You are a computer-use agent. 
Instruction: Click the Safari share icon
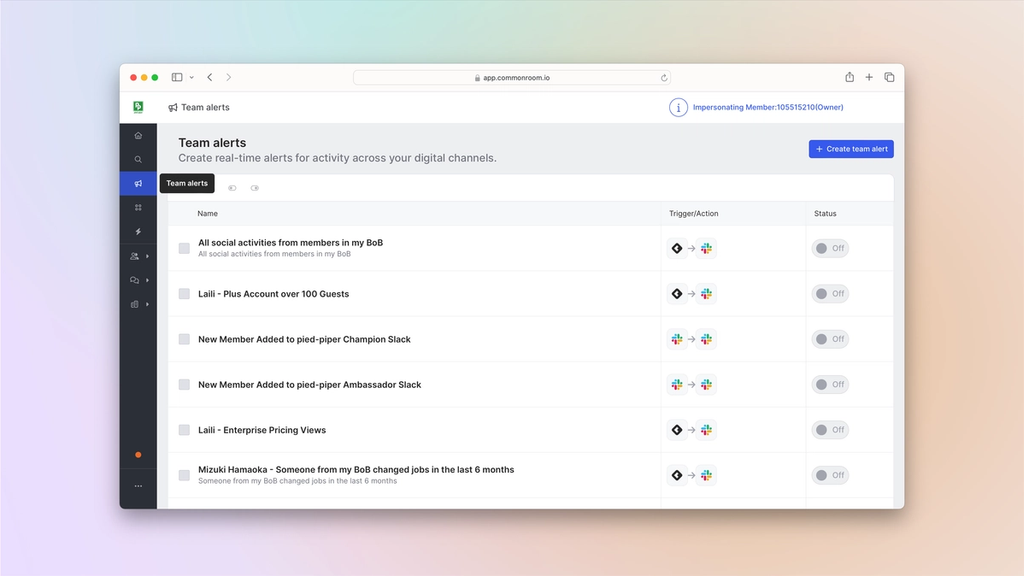pyautogui.click(x=849, y=77)
